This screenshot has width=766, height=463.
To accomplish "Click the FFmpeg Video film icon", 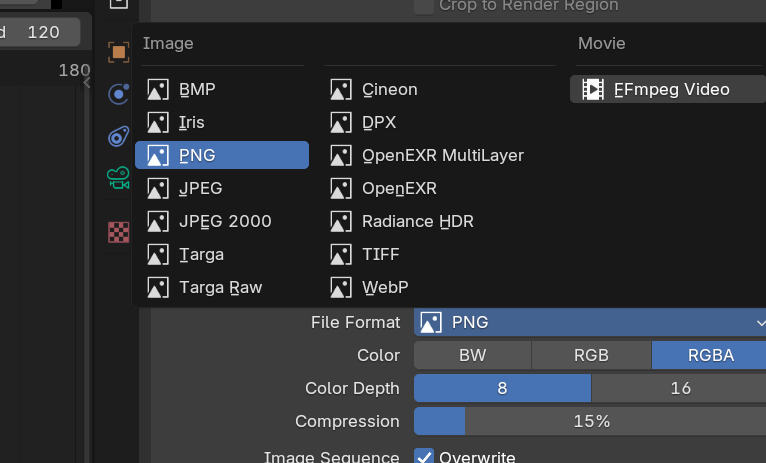I will point(592,89).
